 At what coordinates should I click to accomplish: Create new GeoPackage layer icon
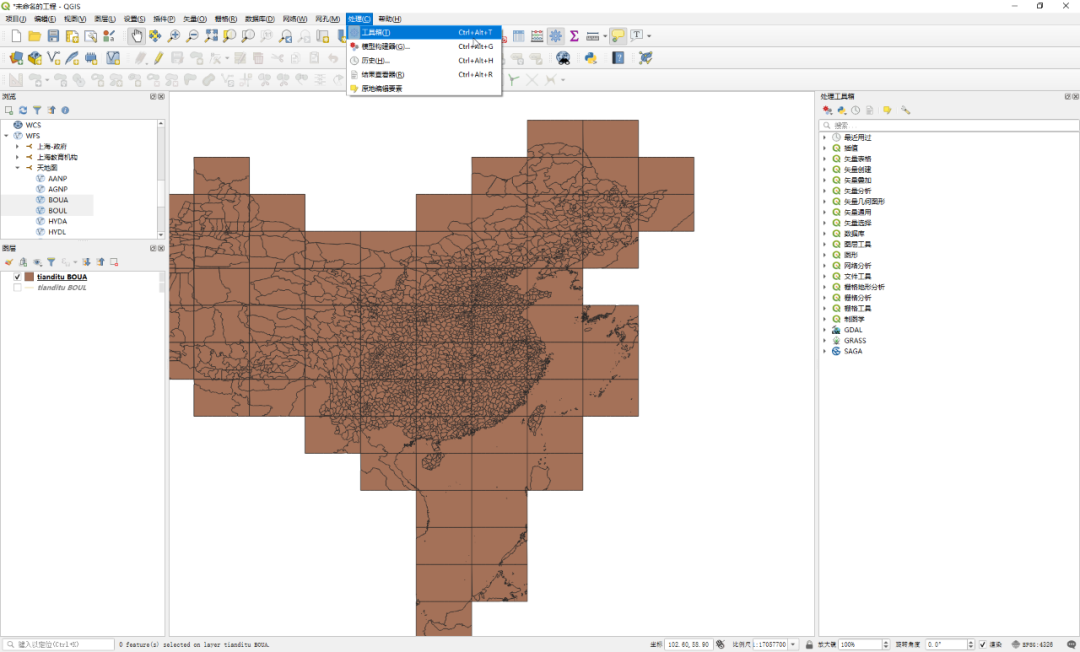(34, 58)
